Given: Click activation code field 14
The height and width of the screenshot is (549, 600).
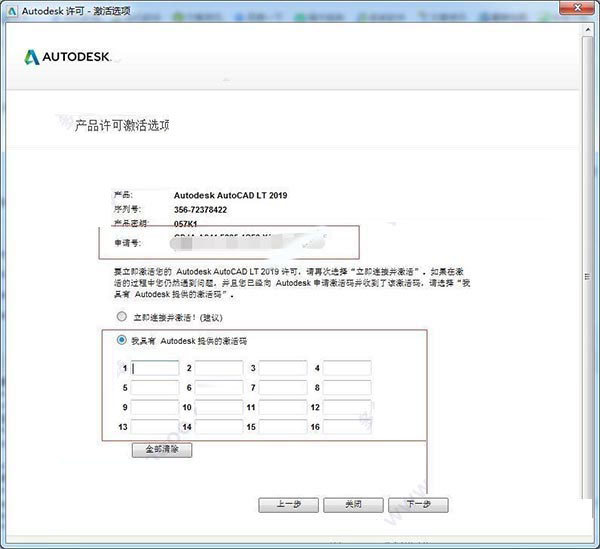Looking at the screenshot, I should (x=219, y=427).
